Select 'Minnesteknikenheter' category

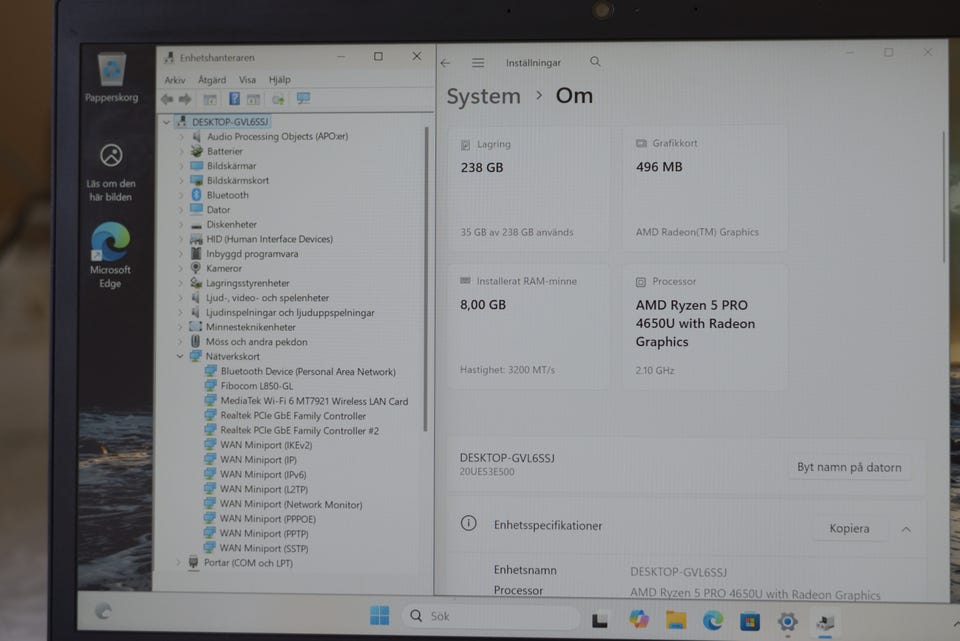pos(250,327)
